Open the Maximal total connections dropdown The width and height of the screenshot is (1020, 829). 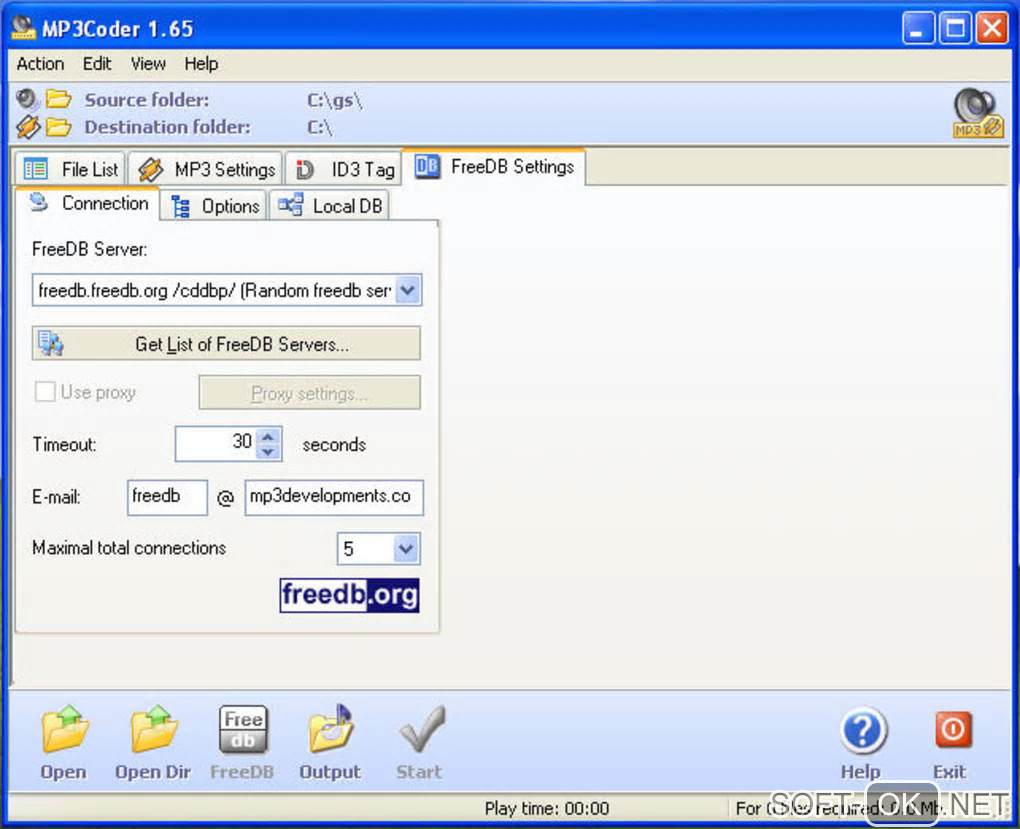[406, 549]
